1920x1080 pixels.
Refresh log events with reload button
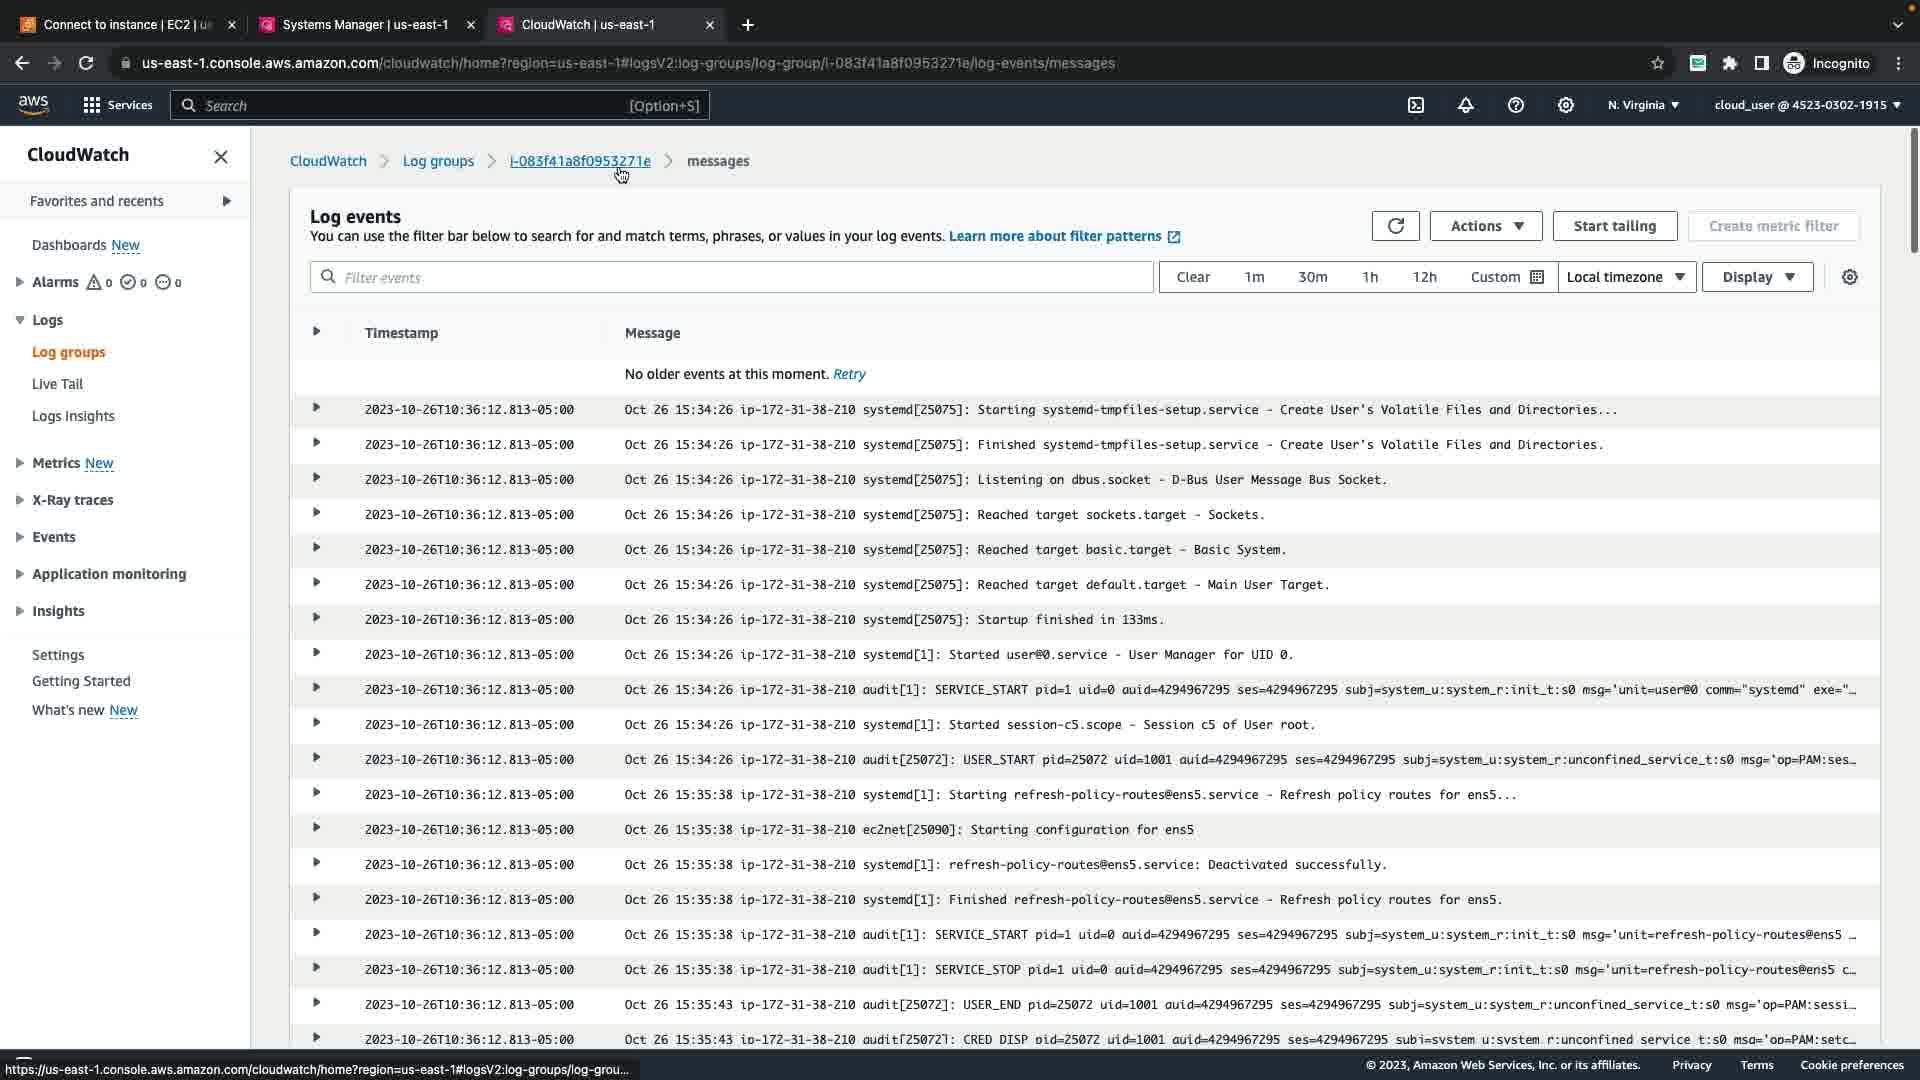[x=1396, y=226]
